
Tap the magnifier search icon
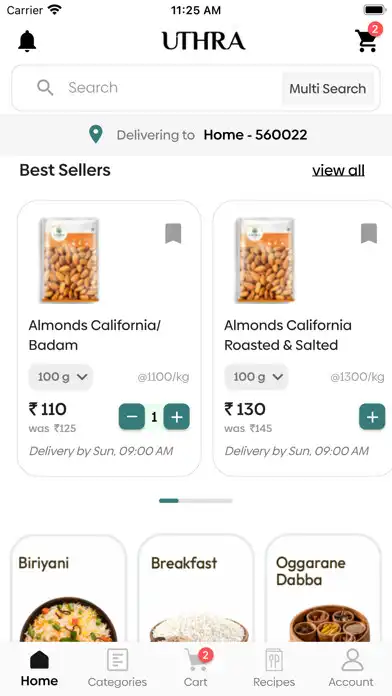[x=45, y=87]
